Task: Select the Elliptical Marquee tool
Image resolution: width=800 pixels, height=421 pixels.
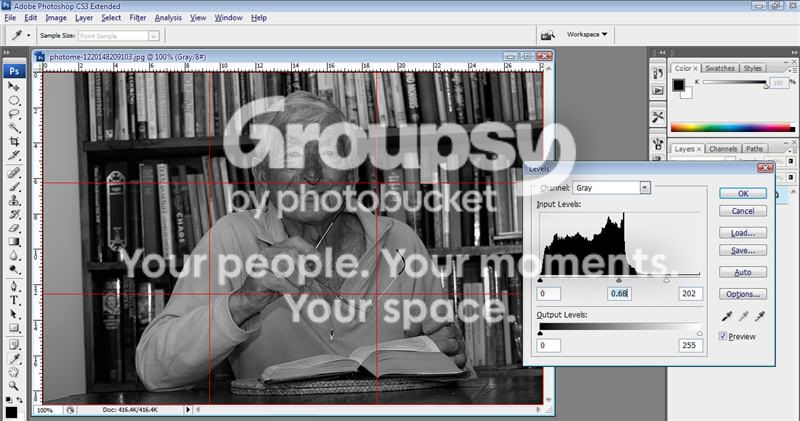Action: click(14, 101)
